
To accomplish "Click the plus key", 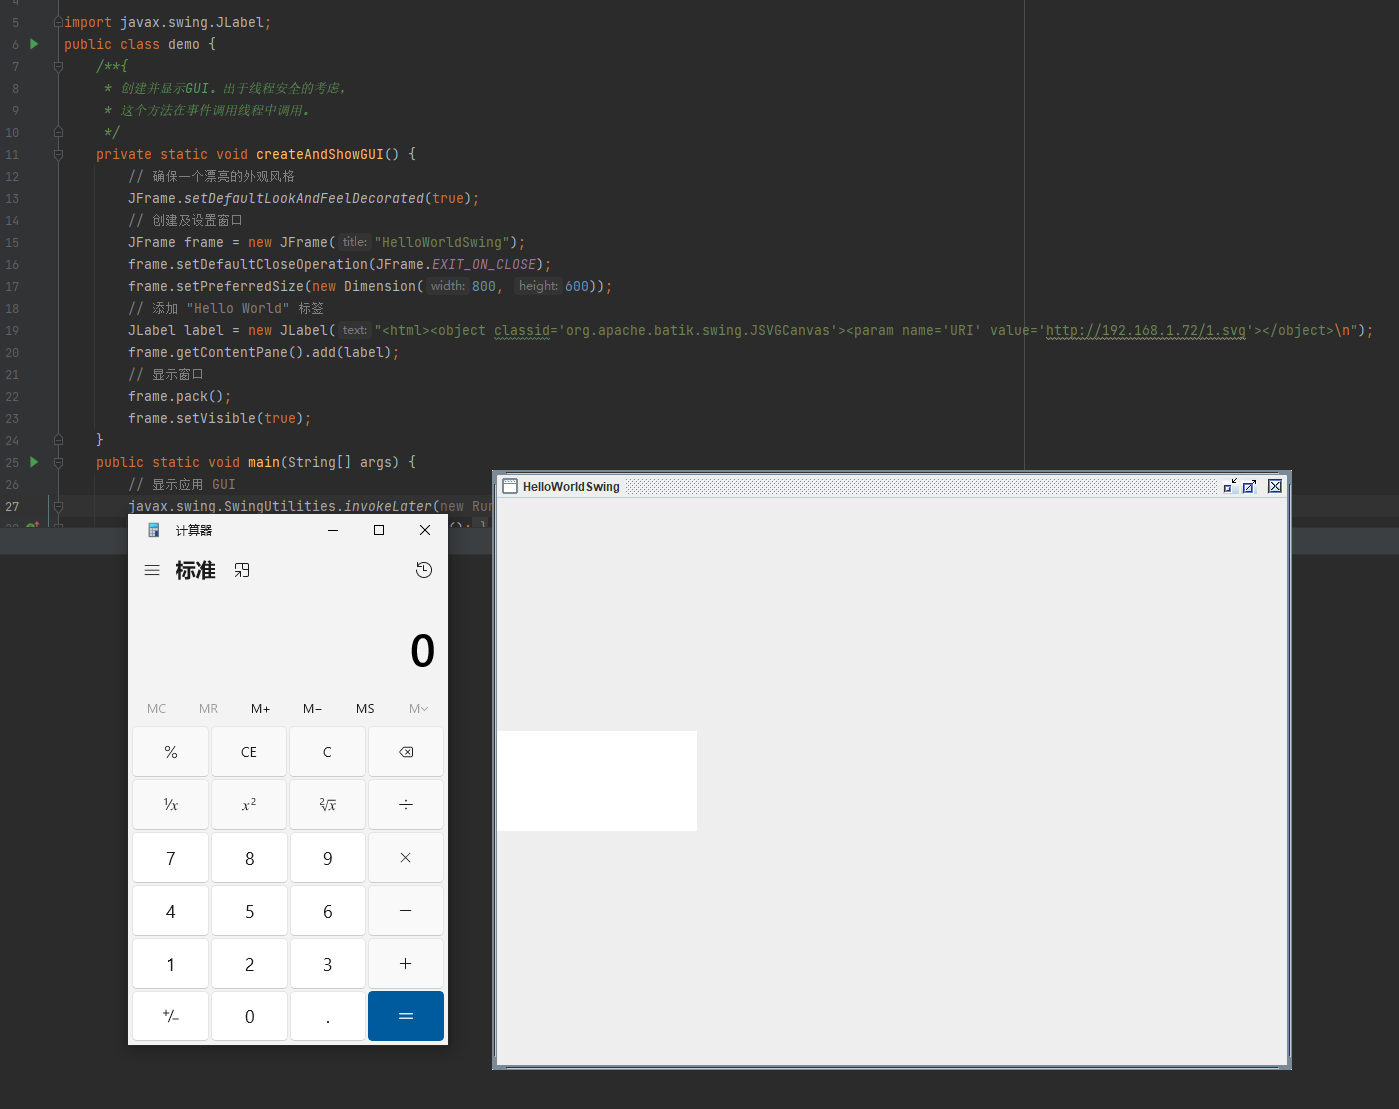I will point(406,964).
